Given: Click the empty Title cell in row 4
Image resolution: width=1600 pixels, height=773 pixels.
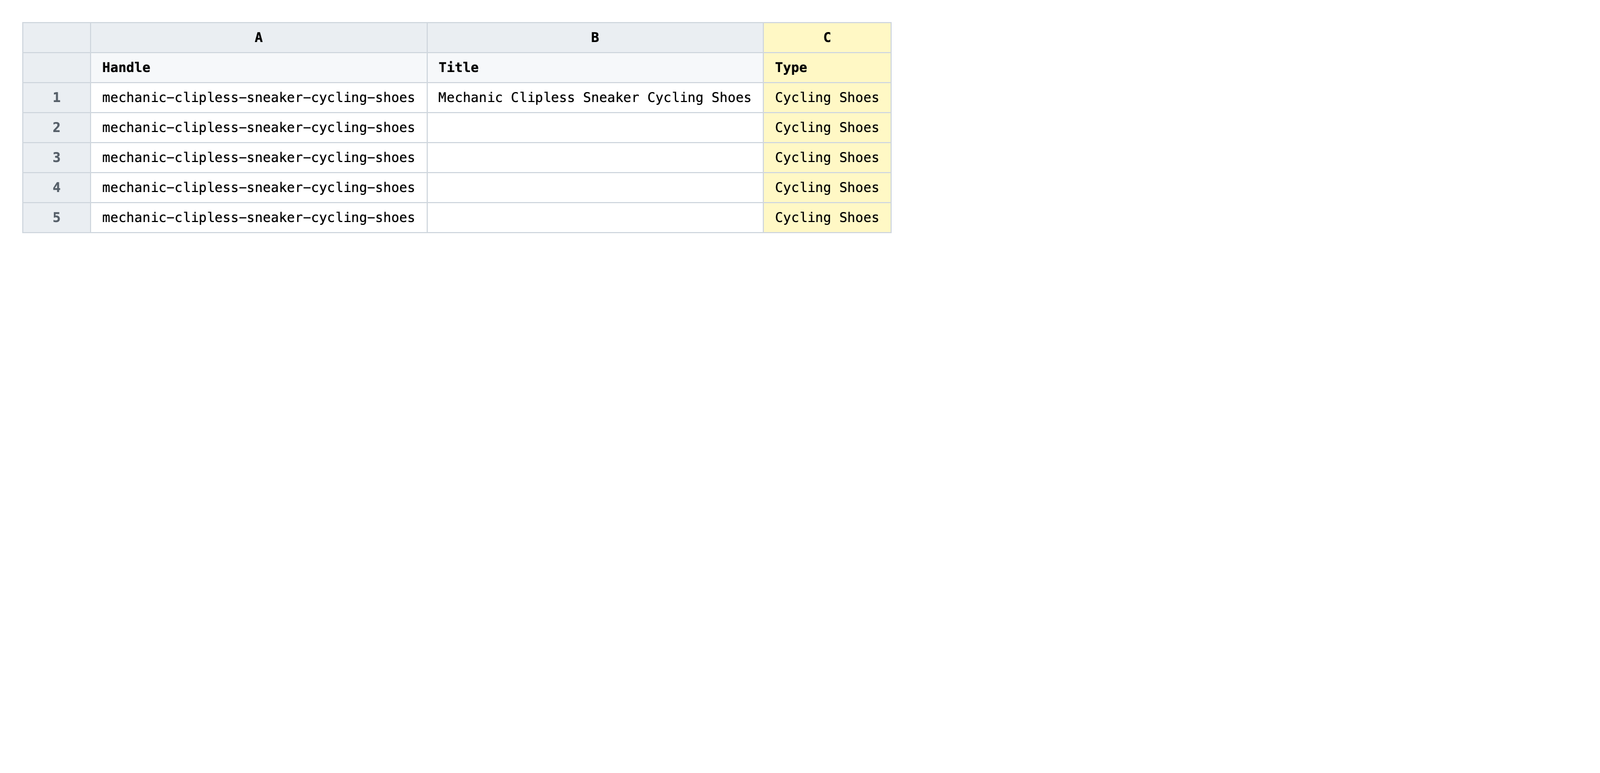Looking at the screenshot, I should point(595,188).
